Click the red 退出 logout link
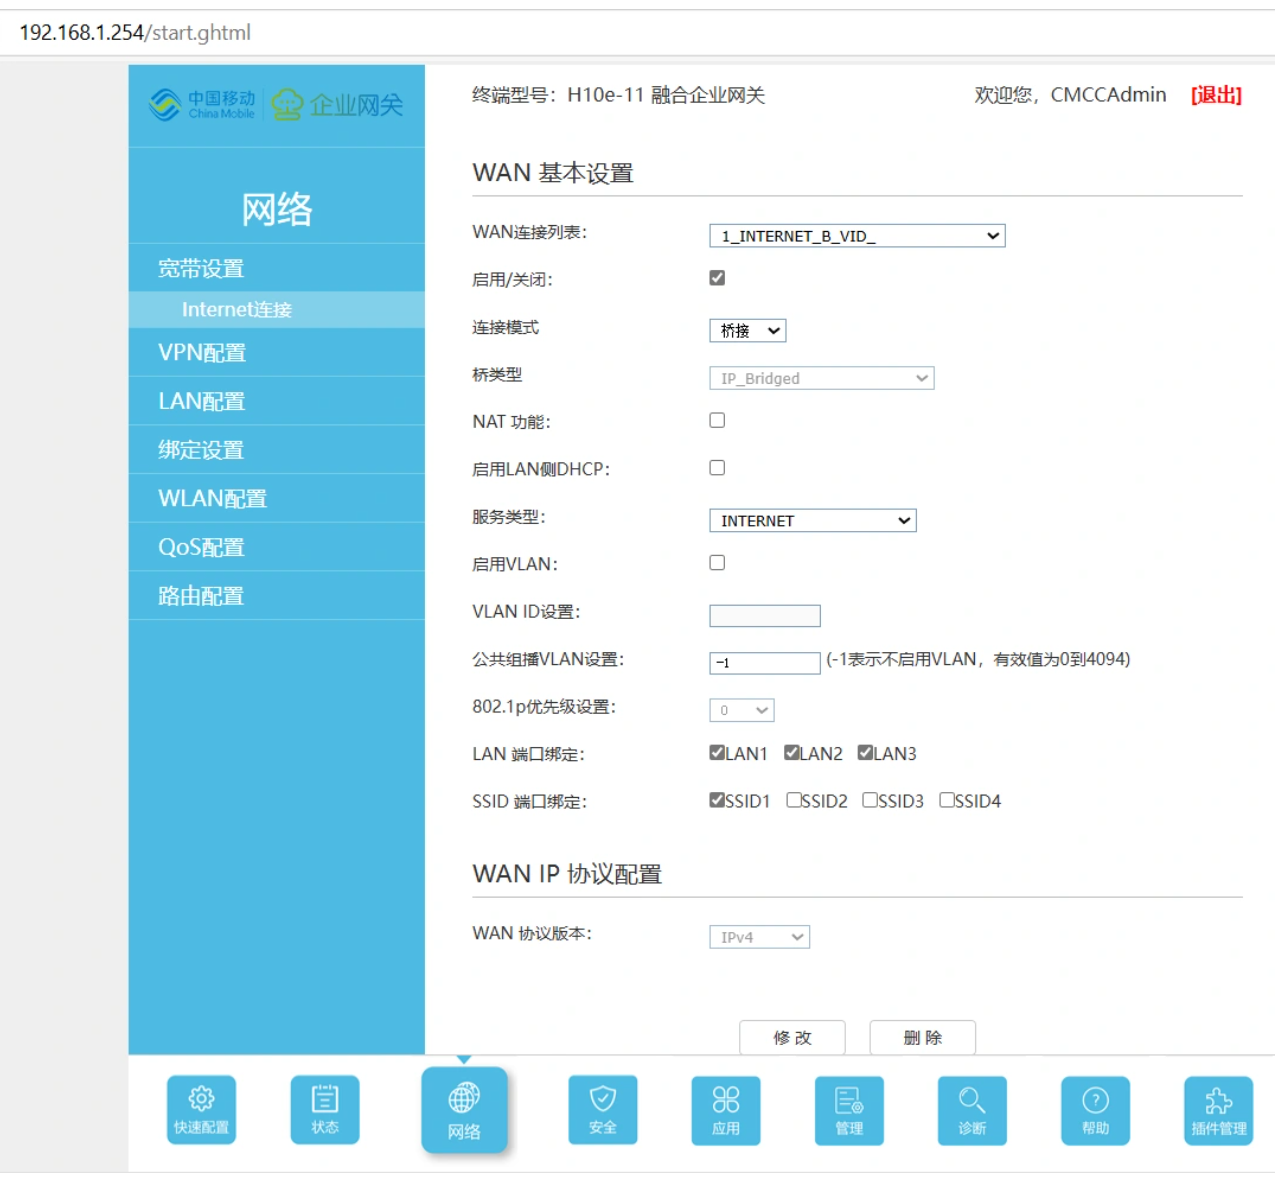Viewport: 1285px width, 1178px height. (x=1216, y=95)
